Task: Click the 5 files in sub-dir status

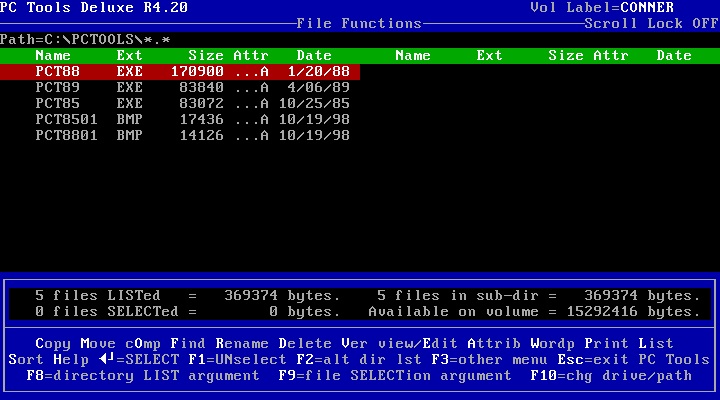Action: [539, 295]
